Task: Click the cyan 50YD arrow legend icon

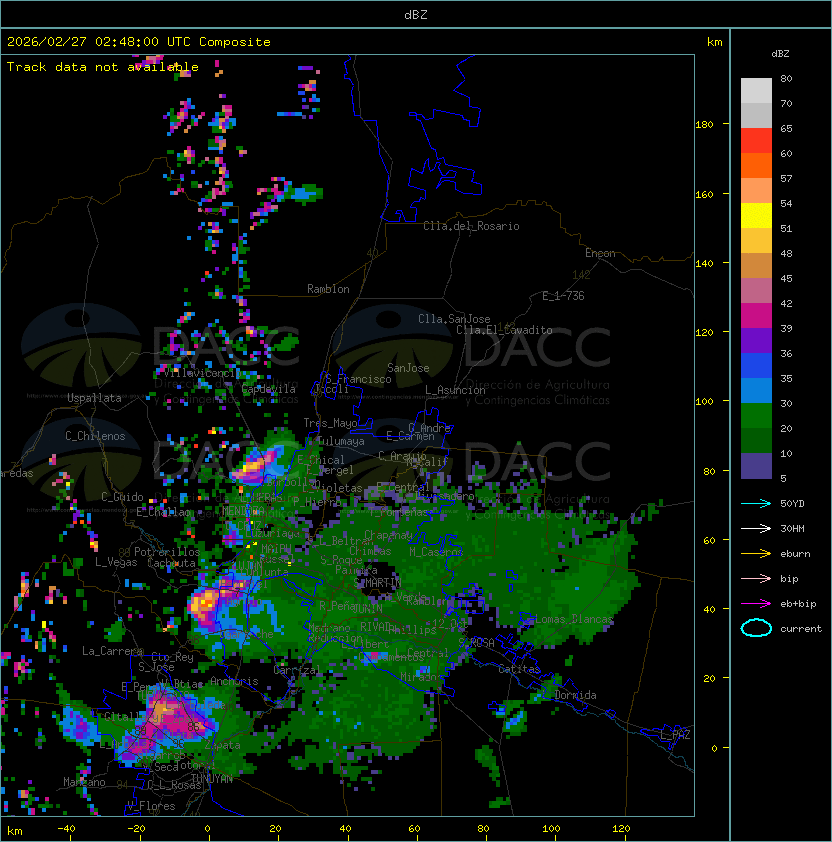Action: tap(756, 503)
